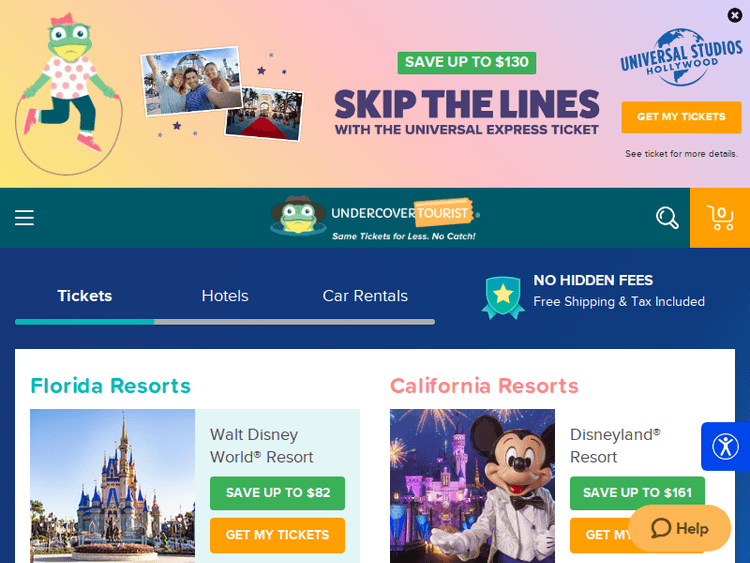Click the jump-roping frog mascot illustration
This screenshot has height=563, width=750.
[68, 94]
